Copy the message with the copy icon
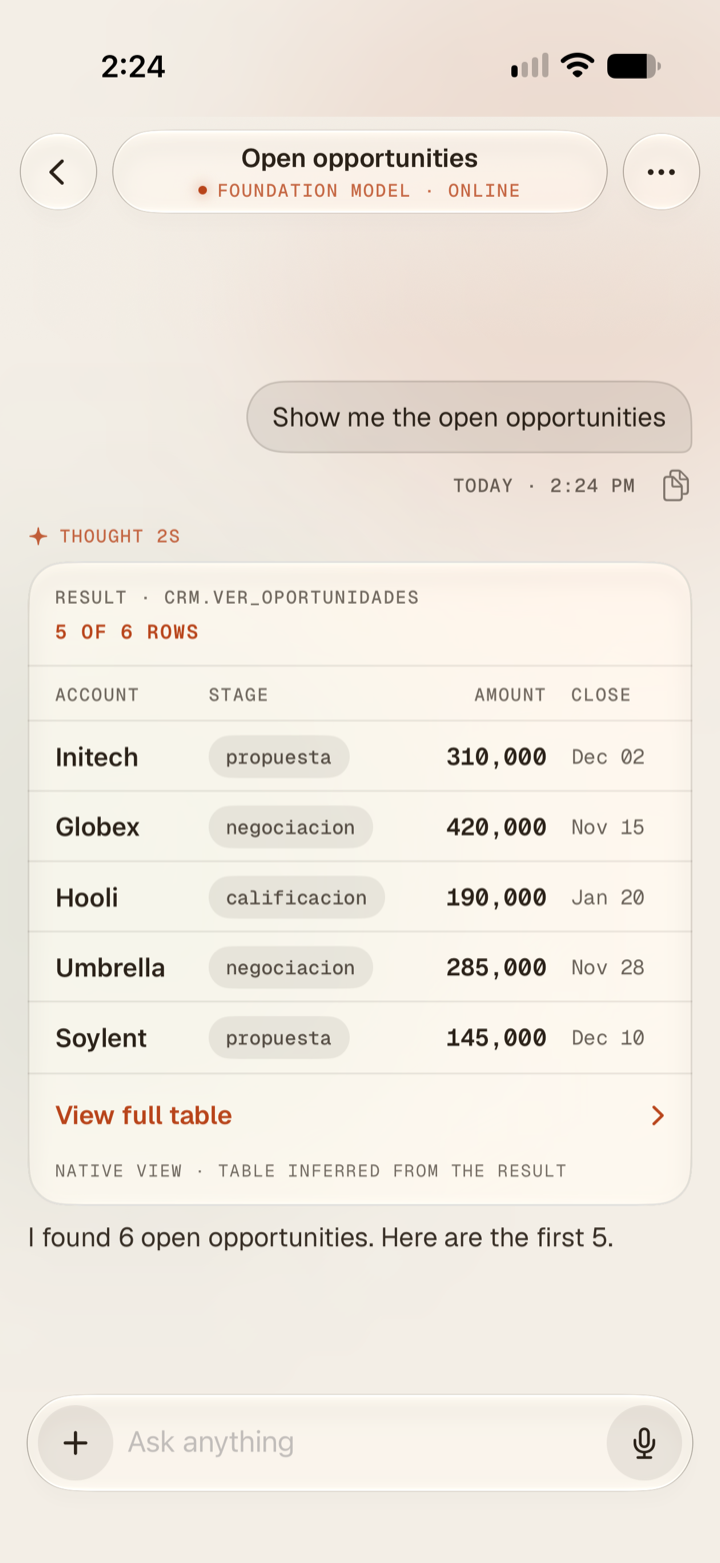The image size is (720, 1563). click(676, 485)
